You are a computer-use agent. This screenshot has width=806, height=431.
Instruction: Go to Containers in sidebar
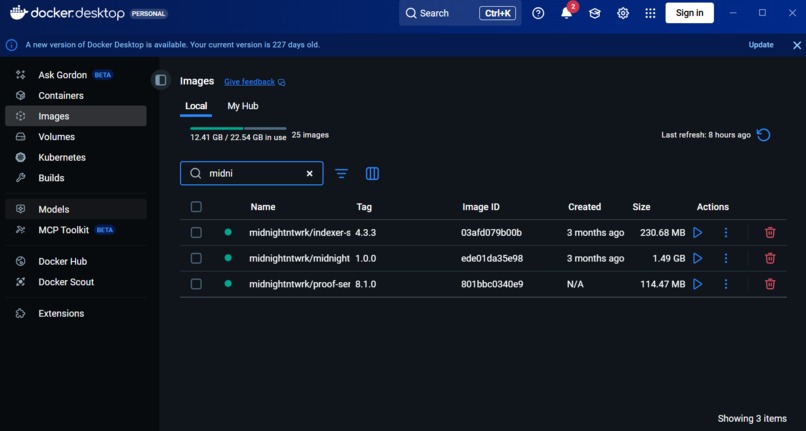pos(76,96)
